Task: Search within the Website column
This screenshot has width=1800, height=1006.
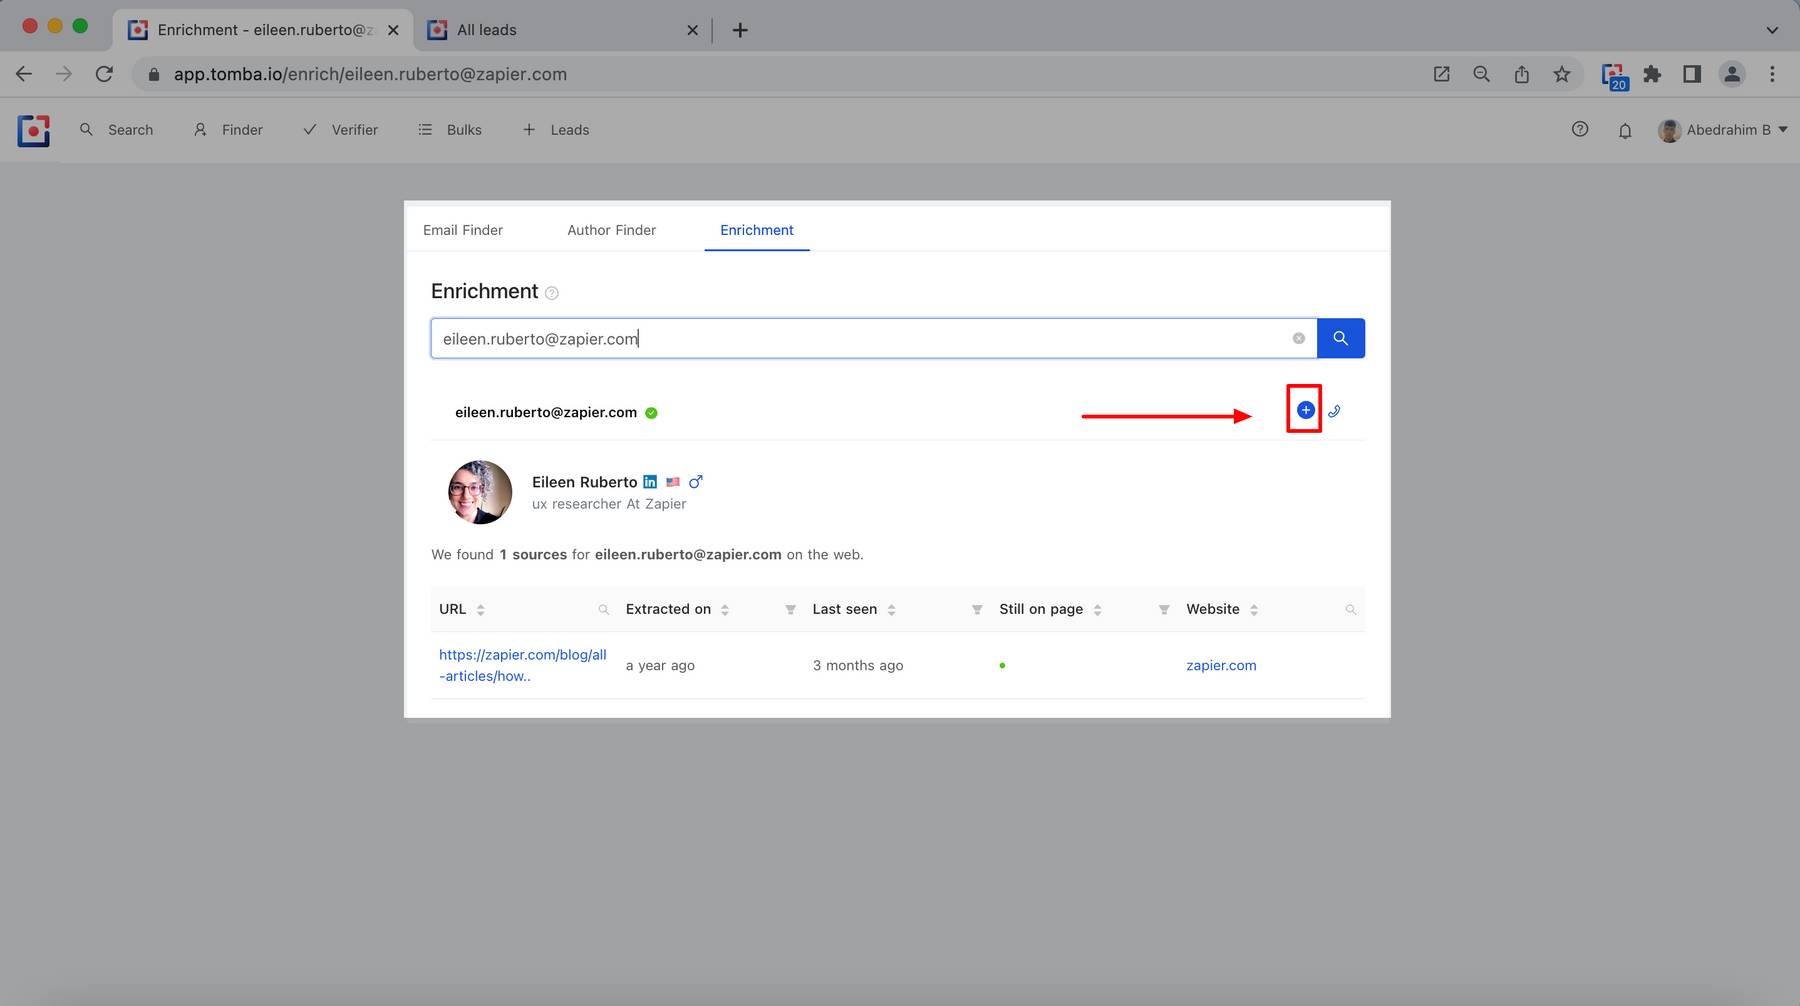Action: pyautogui.click(x=1351, y=610)
